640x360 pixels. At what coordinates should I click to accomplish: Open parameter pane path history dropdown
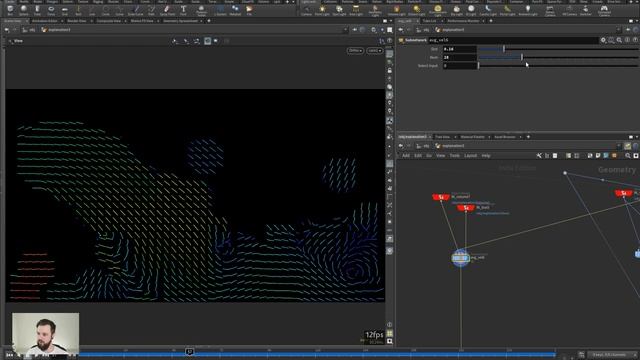click(x=618, y=30)
